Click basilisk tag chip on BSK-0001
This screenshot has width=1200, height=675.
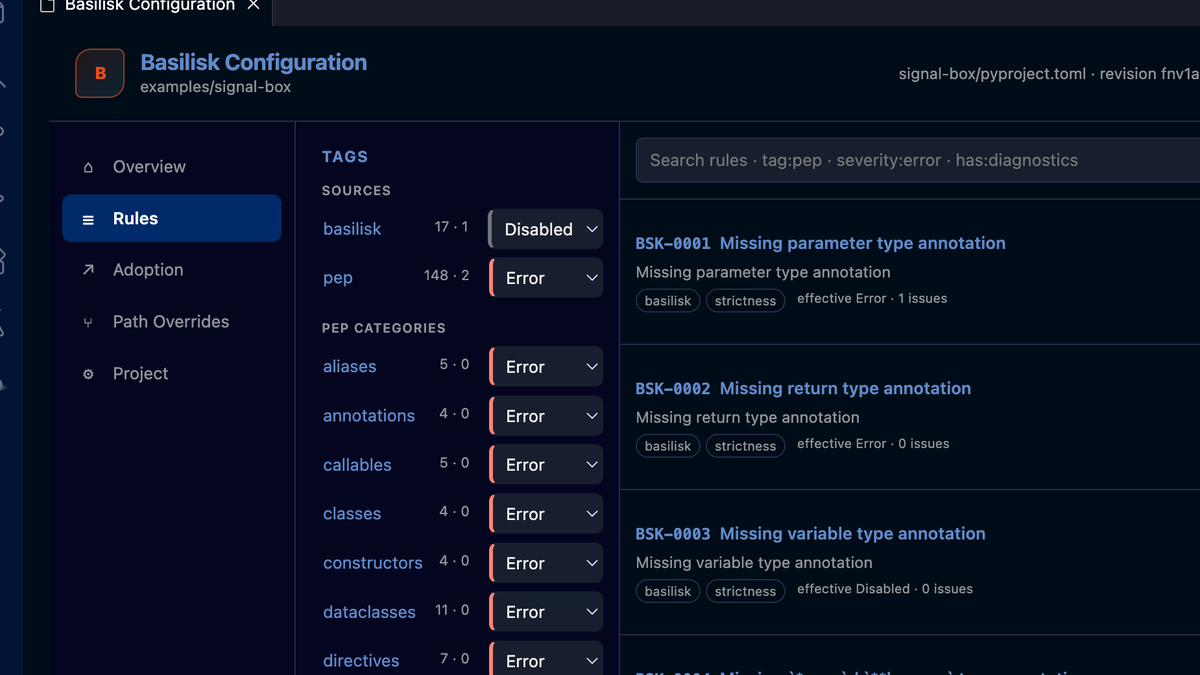tap(668, 301)
